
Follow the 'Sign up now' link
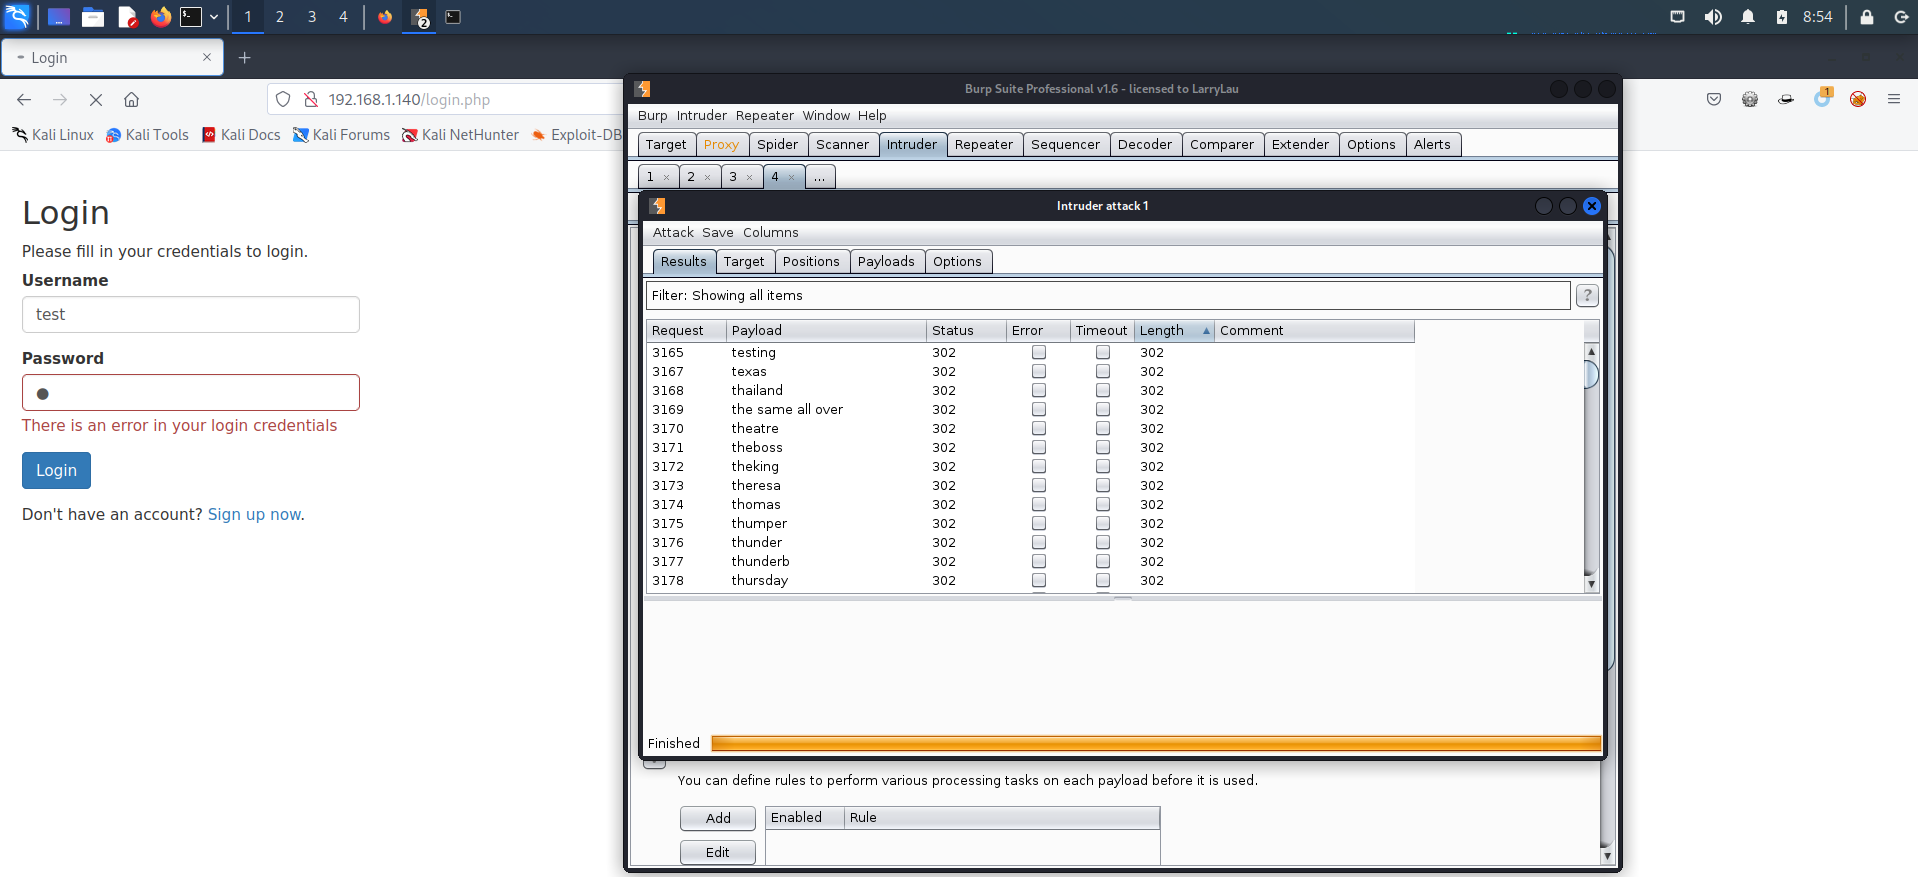[x=254, y=514]
